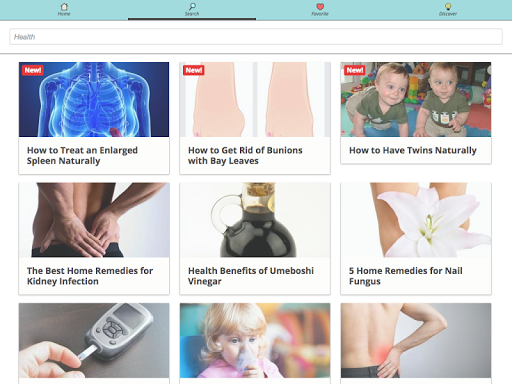Screen dimensions: 512x384
Task: Open the enlarged spleen X-ray thumbnail
Action: (94, 99)
